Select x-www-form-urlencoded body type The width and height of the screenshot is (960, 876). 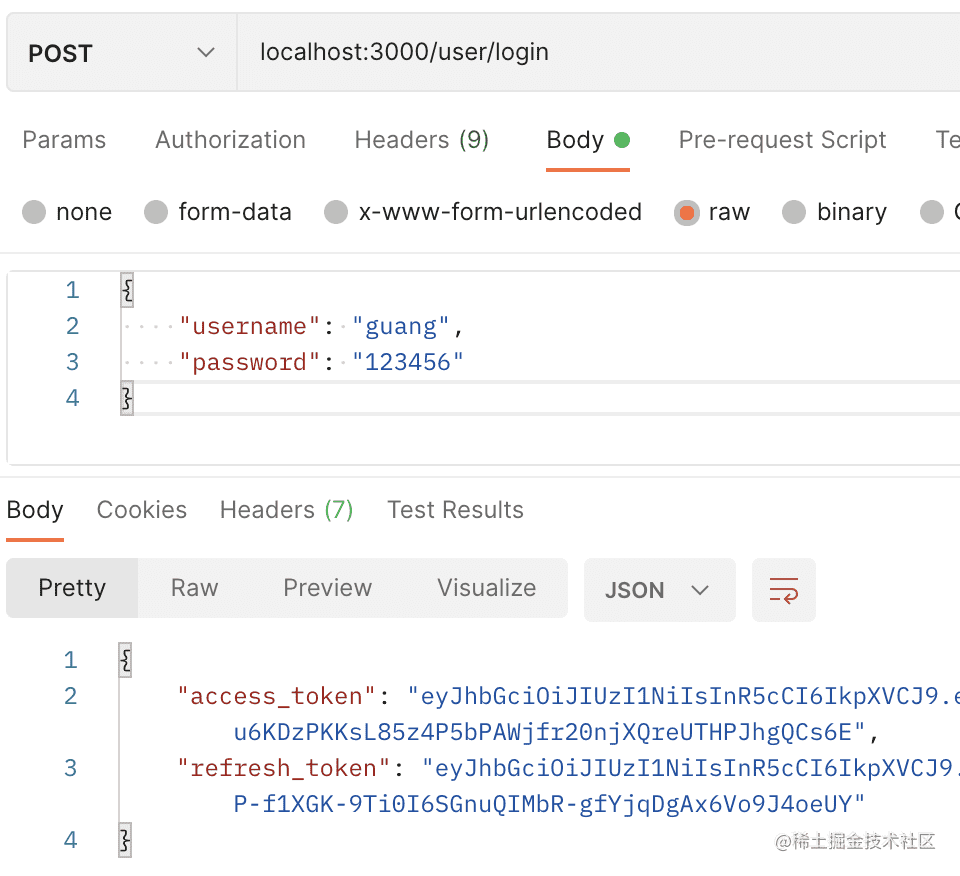pos(337,212)
